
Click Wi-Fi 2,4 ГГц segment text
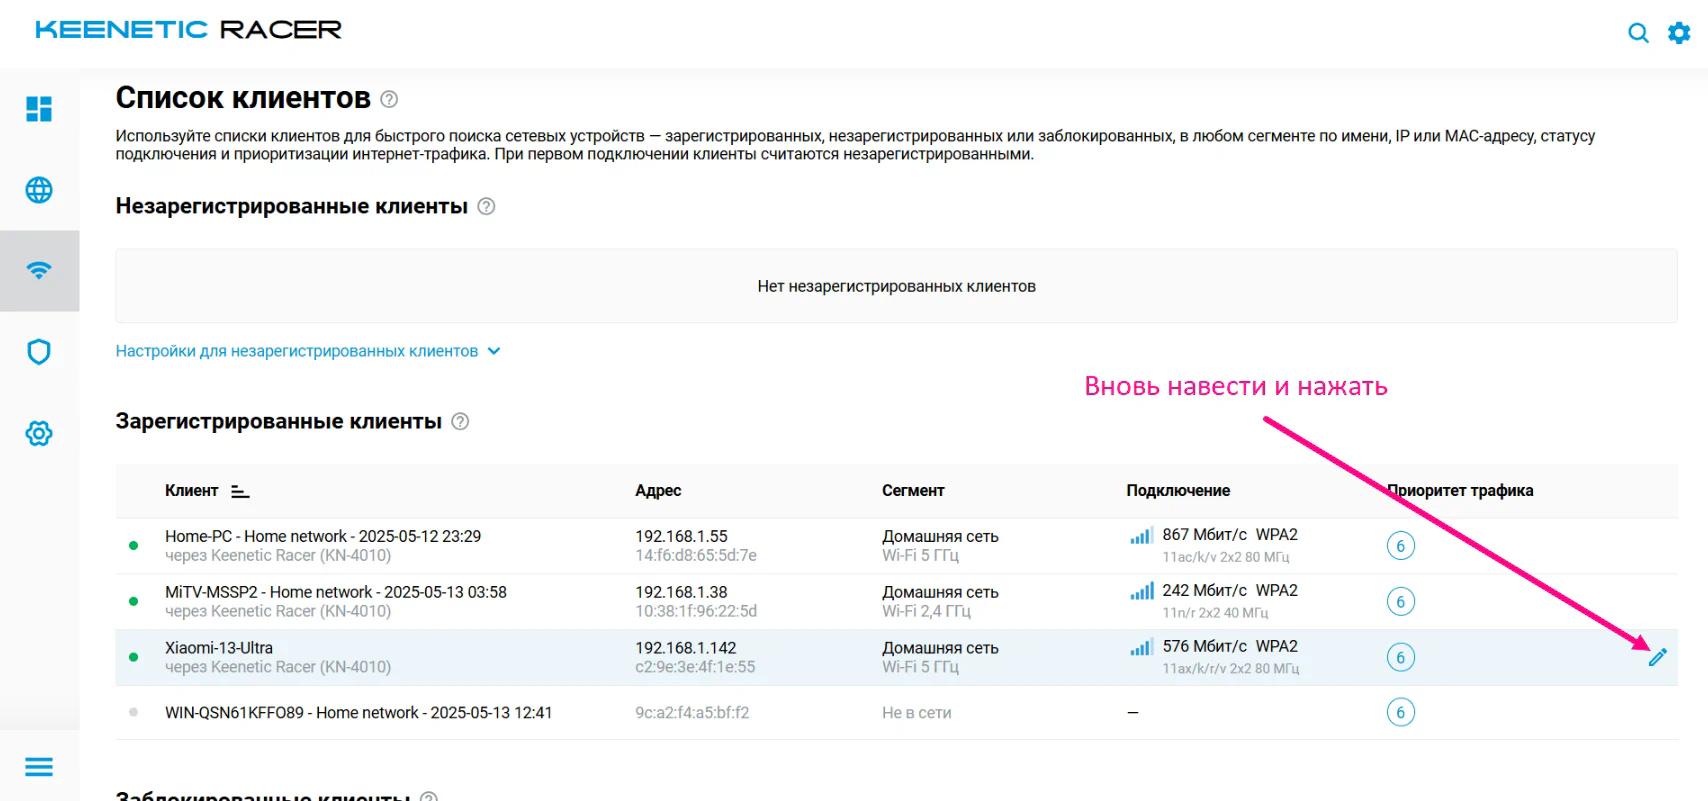click(926, 611)
